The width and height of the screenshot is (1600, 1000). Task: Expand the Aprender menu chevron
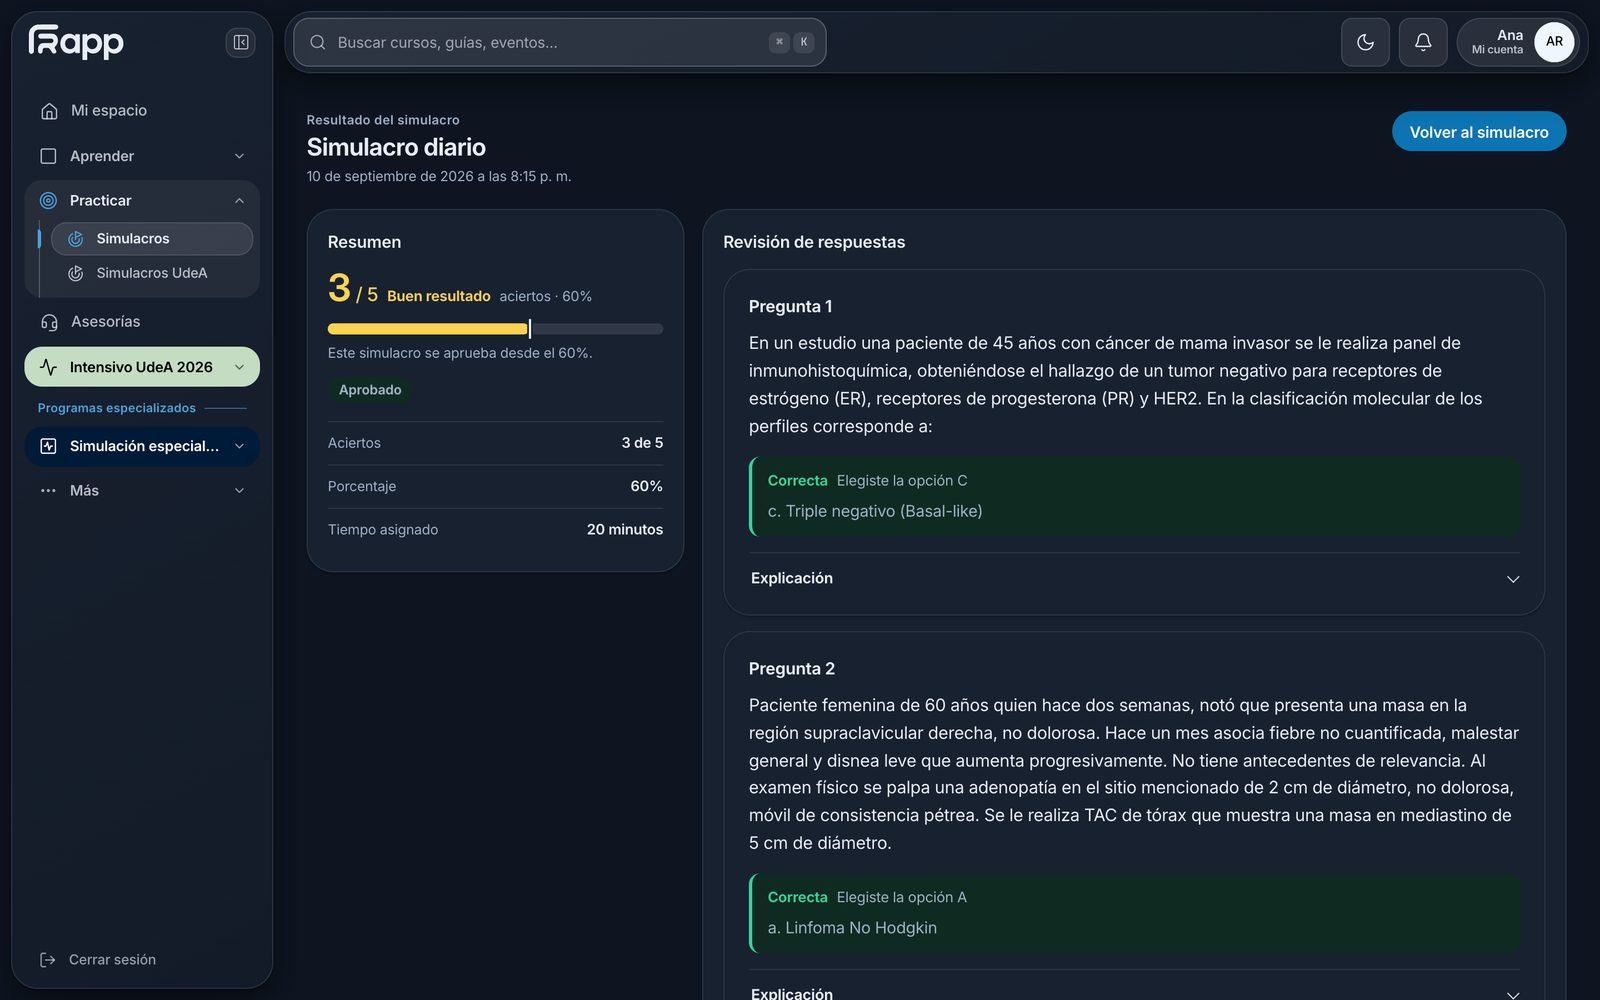[x=239, y=156]
